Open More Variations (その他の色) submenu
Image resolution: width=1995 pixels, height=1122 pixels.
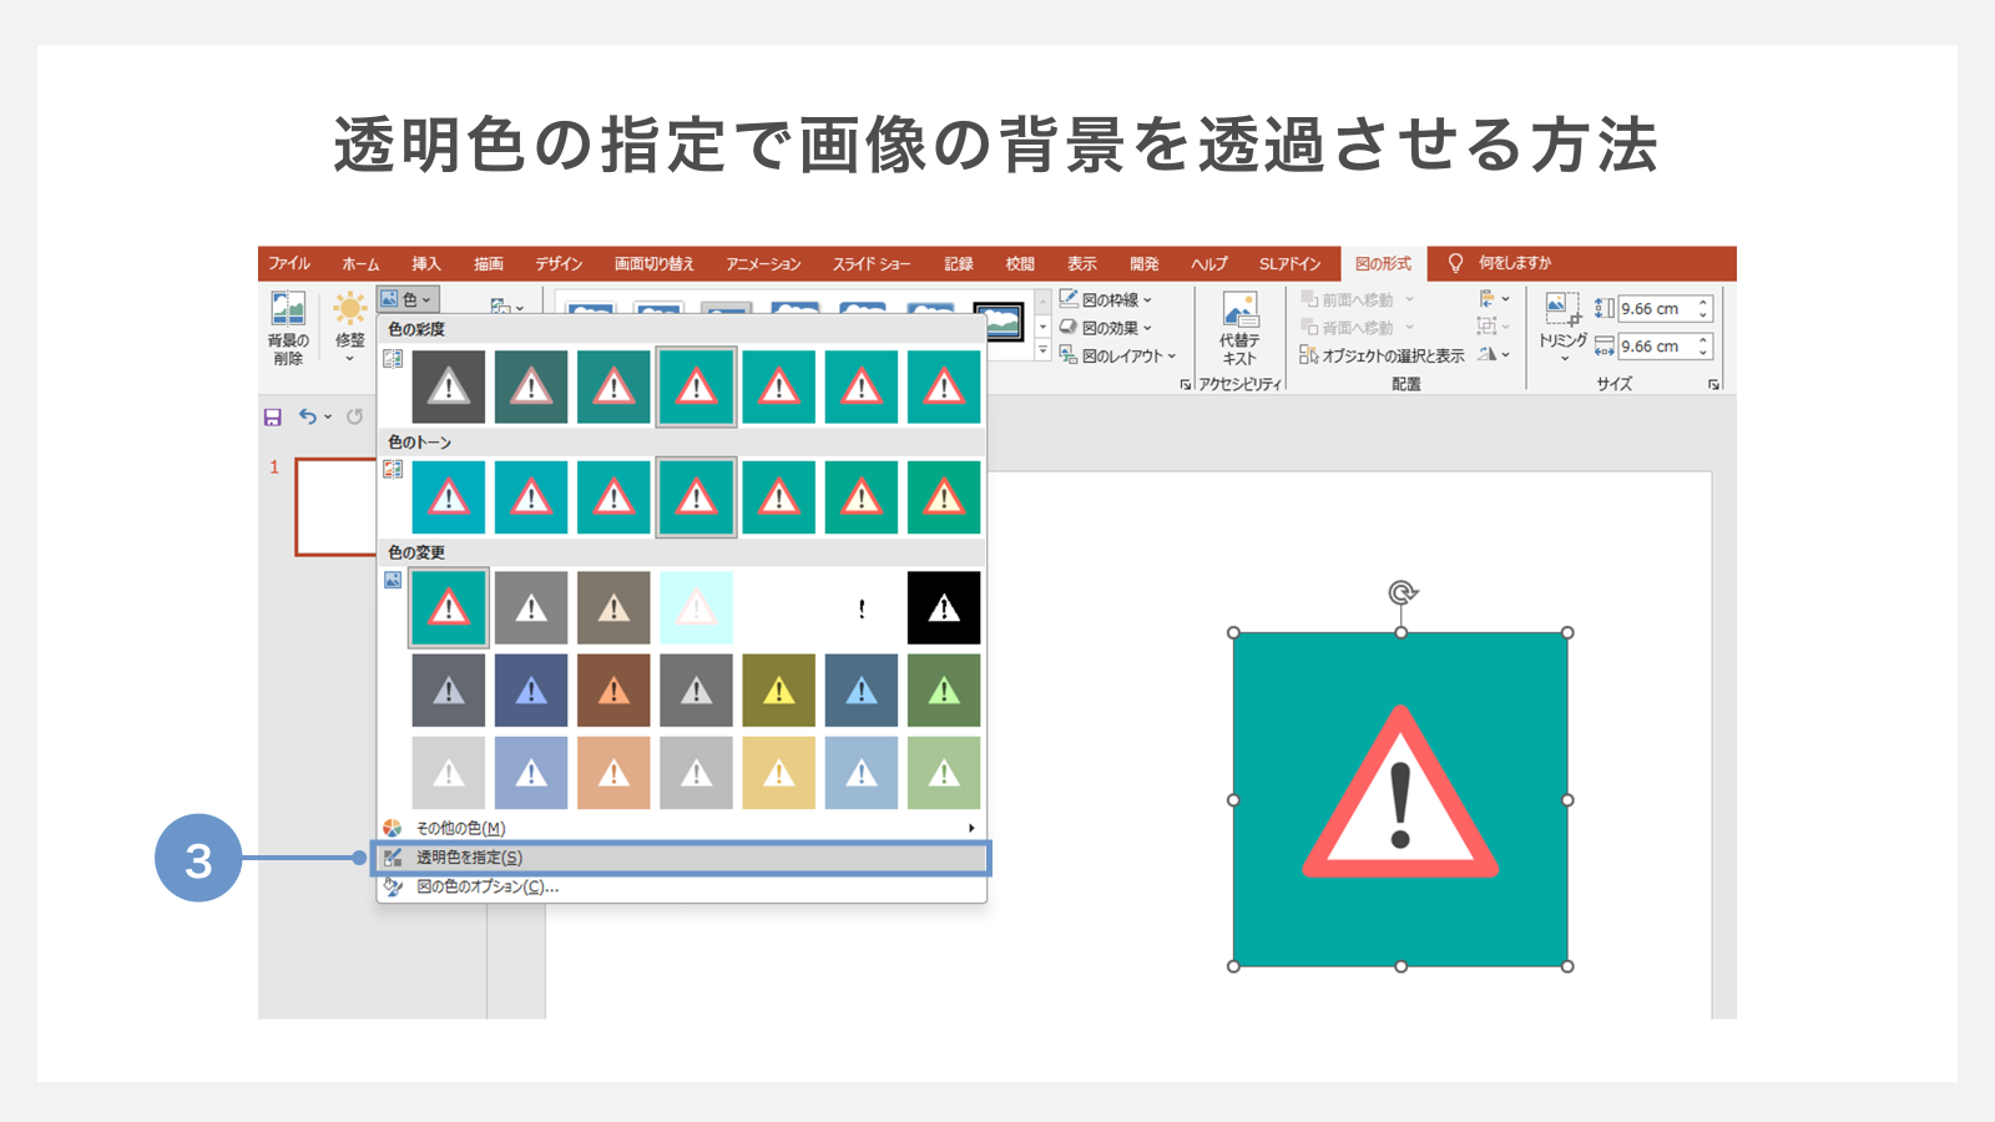(x=681, y=828)
